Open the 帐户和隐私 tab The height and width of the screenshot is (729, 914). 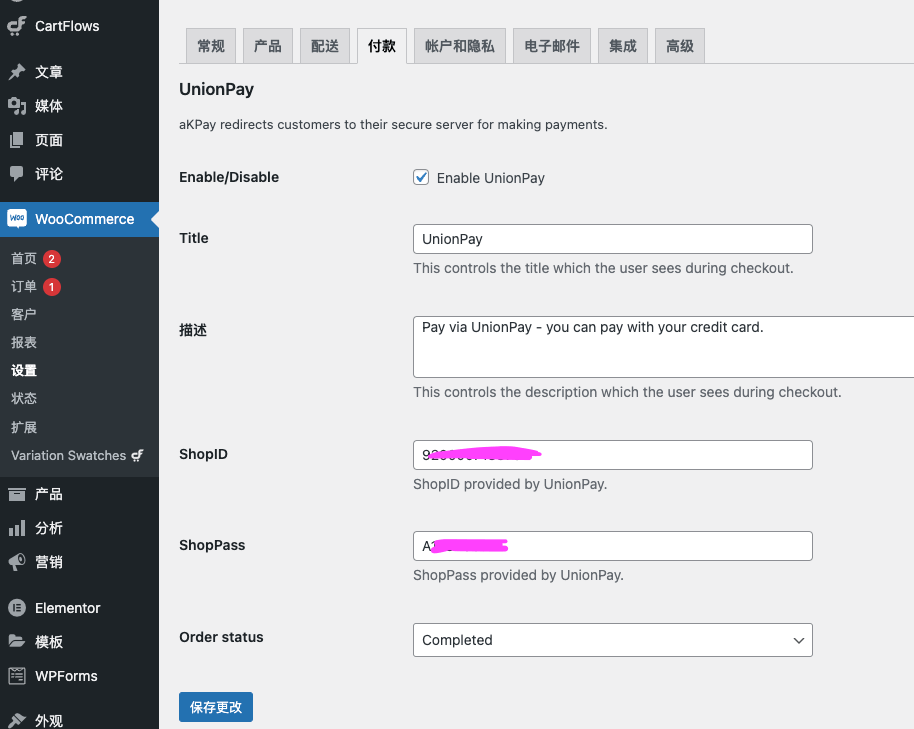tap(460, 46)
